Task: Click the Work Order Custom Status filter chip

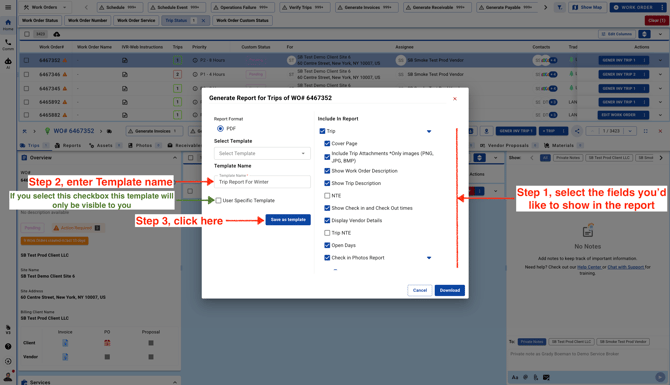Action: pyautogui.click(x=242, y=21)
